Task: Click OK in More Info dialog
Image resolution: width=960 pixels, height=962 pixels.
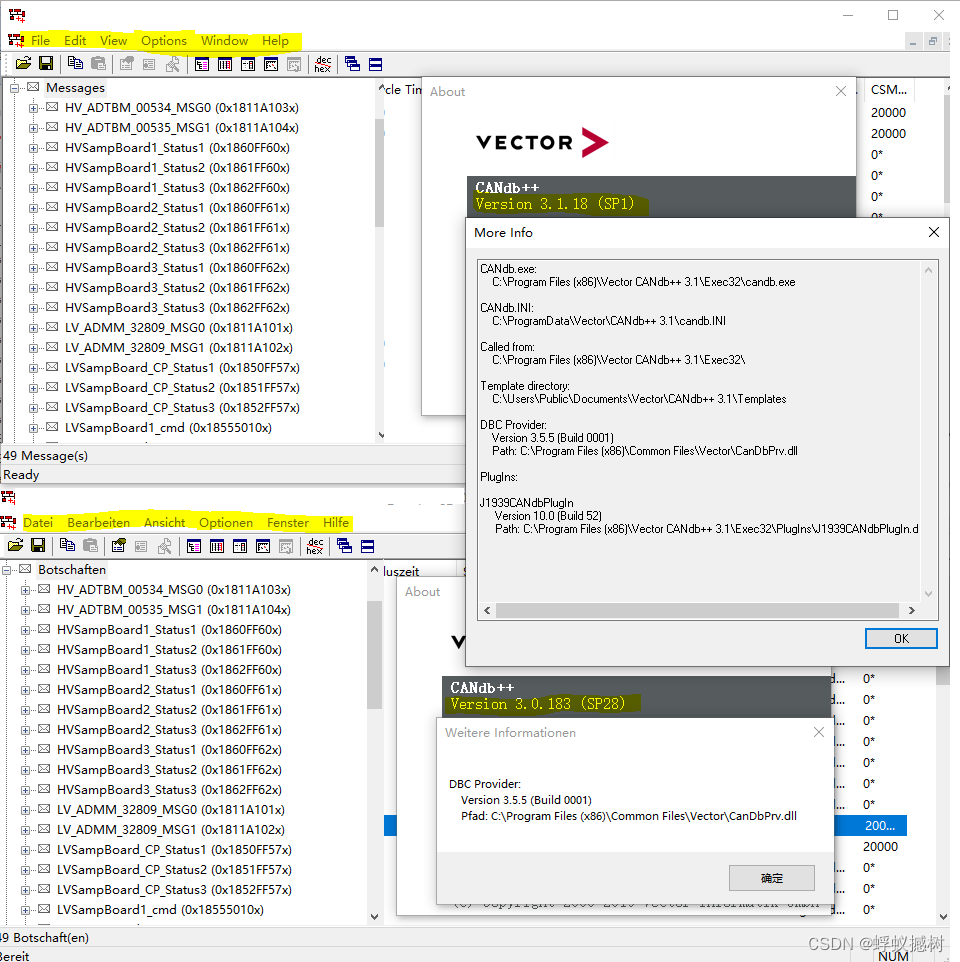Action: [x=901, y=639]
